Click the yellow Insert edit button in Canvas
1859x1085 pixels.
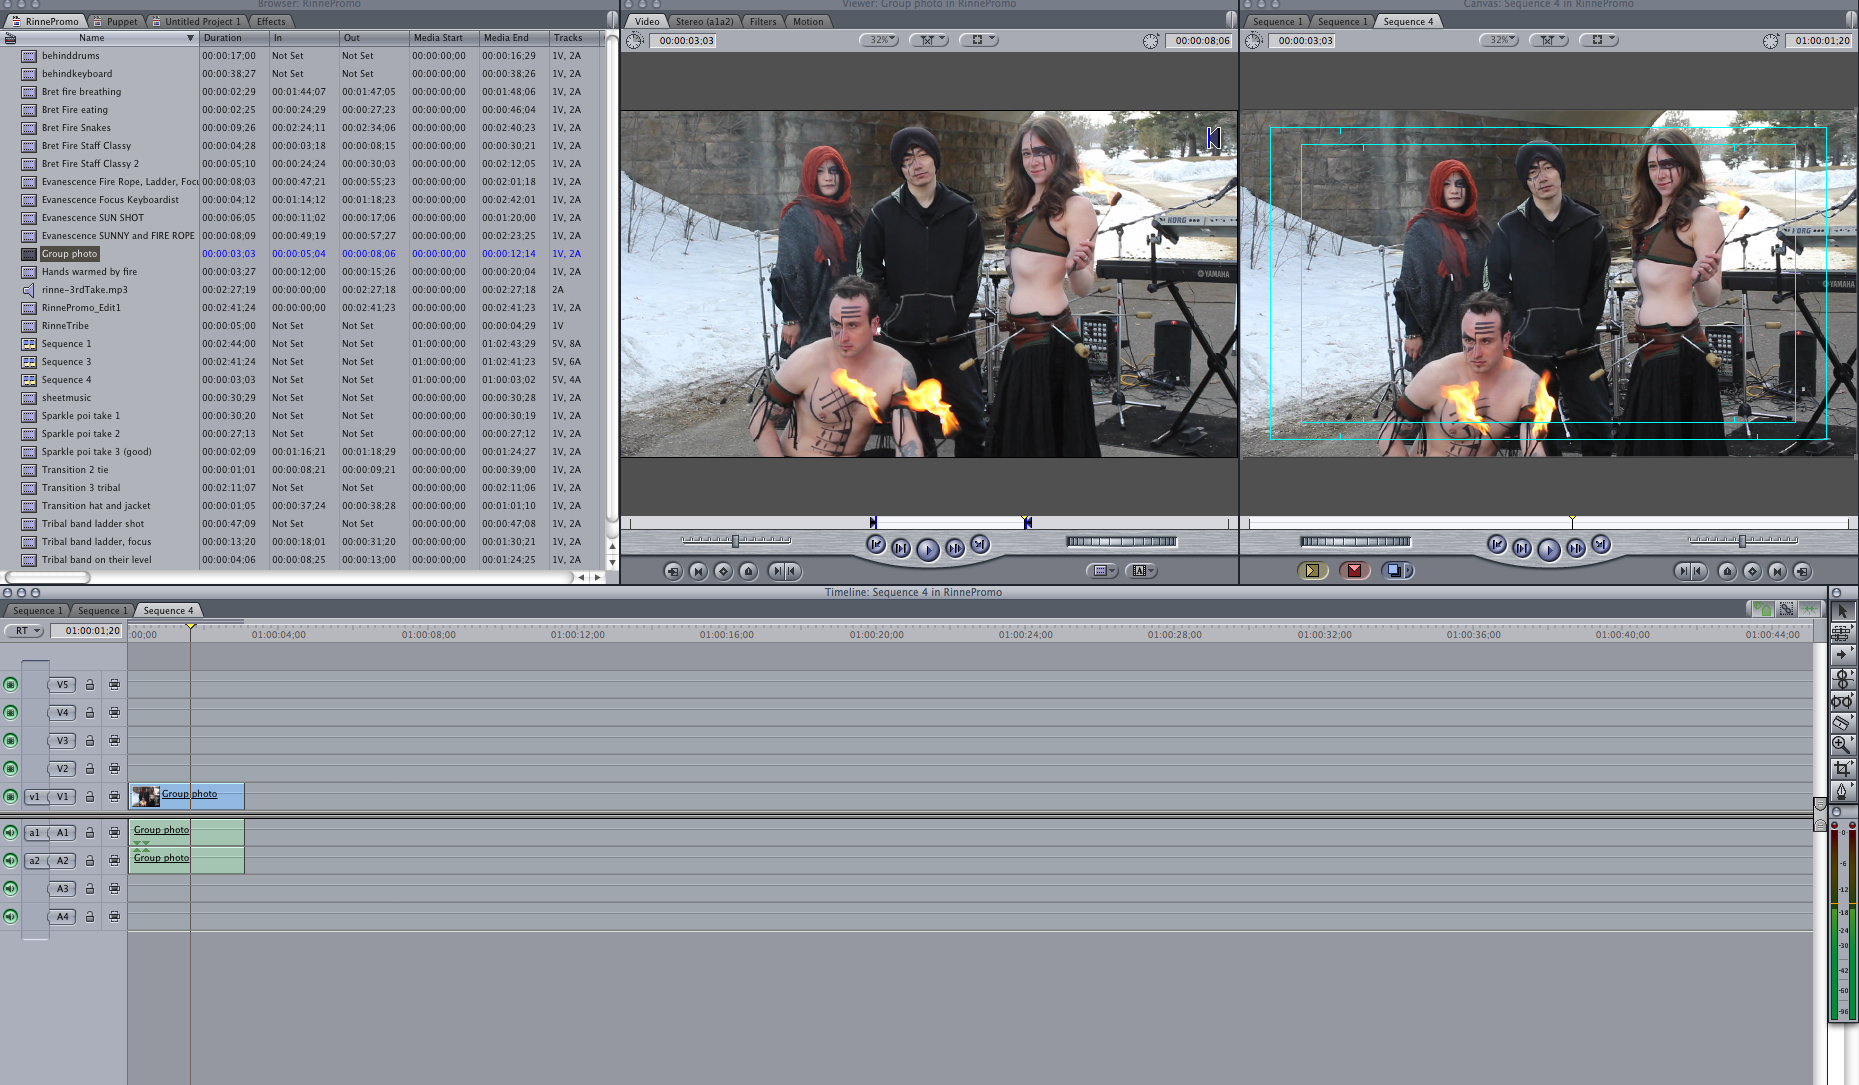(1312, 571)
